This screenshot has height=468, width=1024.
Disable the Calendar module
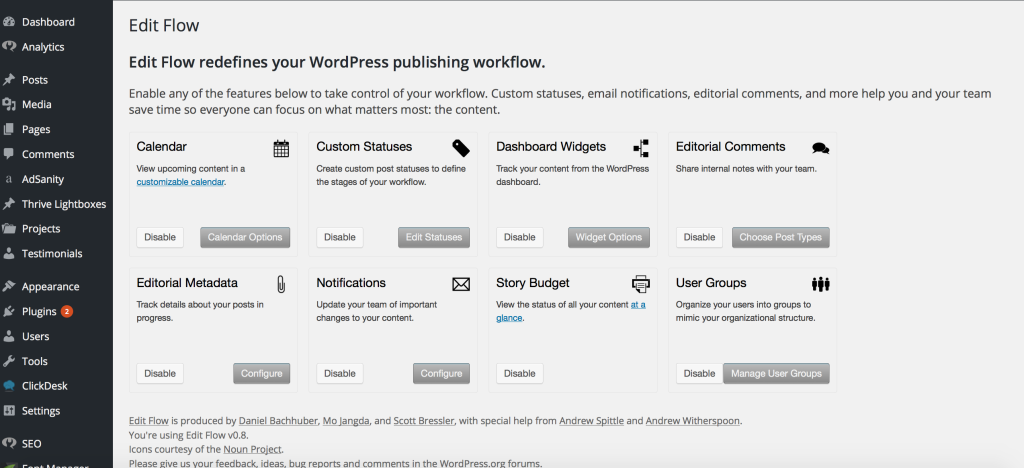160,237
